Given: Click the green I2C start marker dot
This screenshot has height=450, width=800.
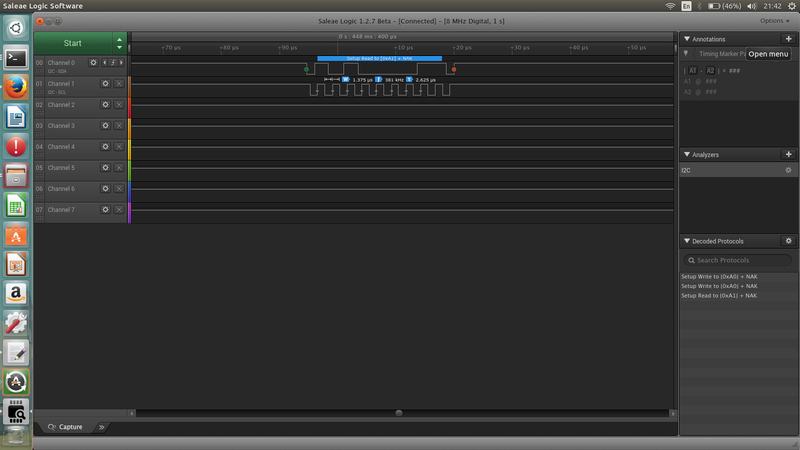Looking at the screenshot, I should (306, 69).
